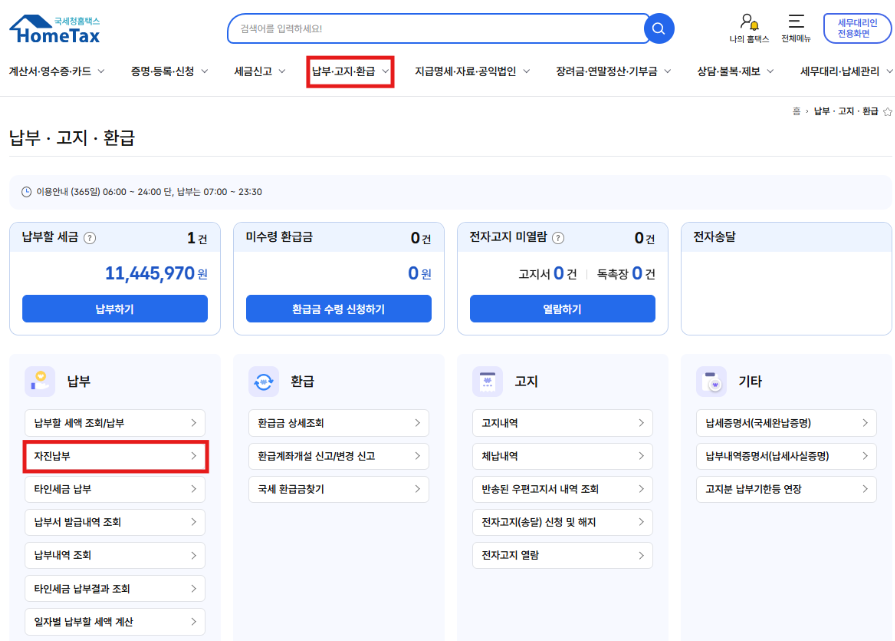Click 환급금 수령 신청하기 button
Viewport: 895px width, 641px height.
[338, 309]
